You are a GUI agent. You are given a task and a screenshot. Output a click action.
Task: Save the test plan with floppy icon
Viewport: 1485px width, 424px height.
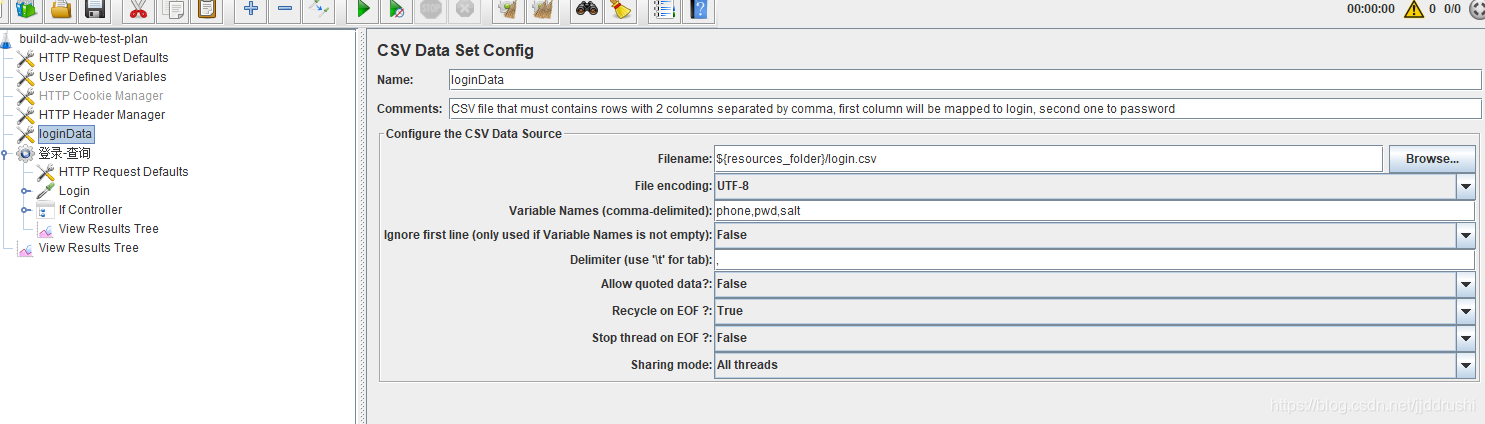(95, 10)
